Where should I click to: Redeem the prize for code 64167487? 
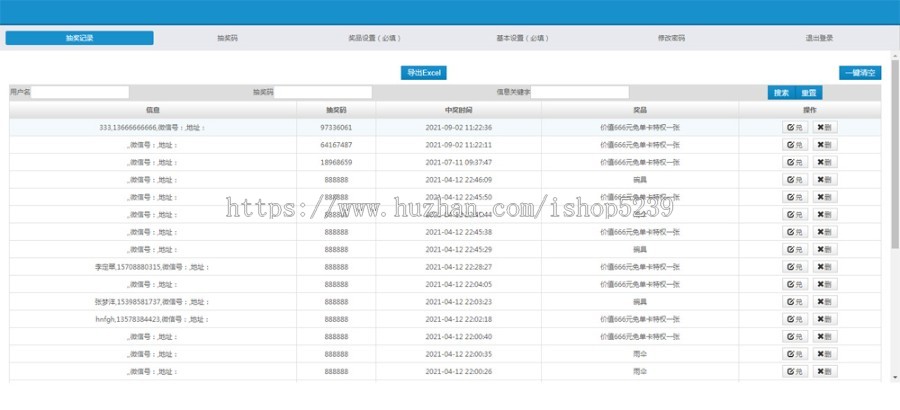click(796, 145)
